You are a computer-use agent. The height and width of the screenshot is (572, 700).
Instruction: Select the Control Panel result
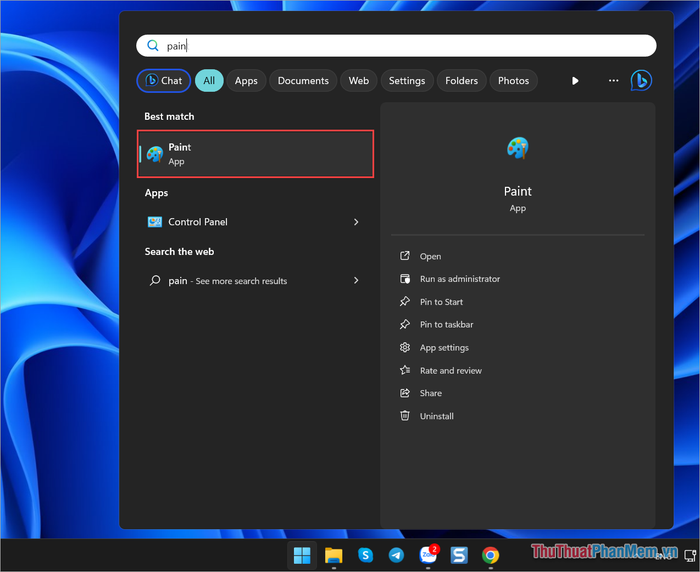tap(255, 222)
